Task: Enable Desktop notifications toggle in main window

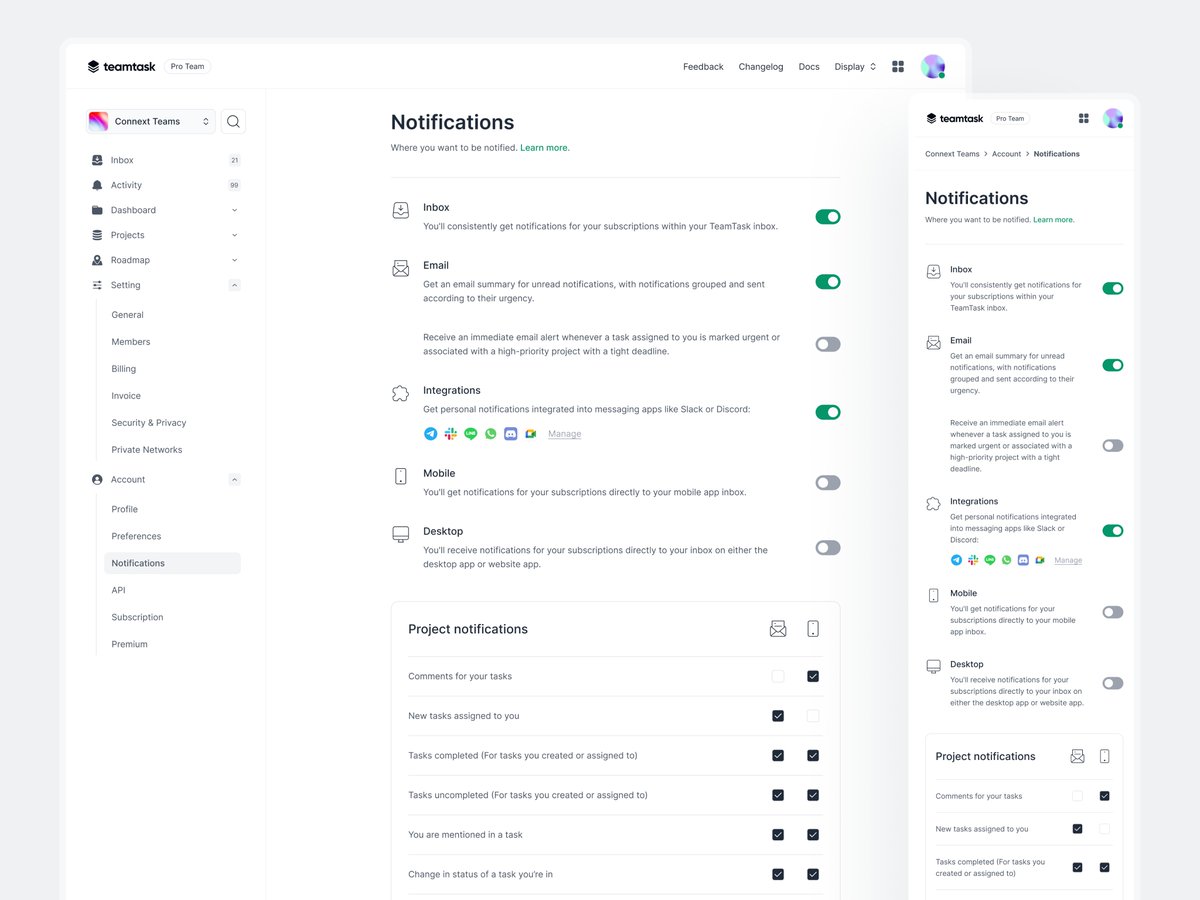Action: (x=828, y=548)
